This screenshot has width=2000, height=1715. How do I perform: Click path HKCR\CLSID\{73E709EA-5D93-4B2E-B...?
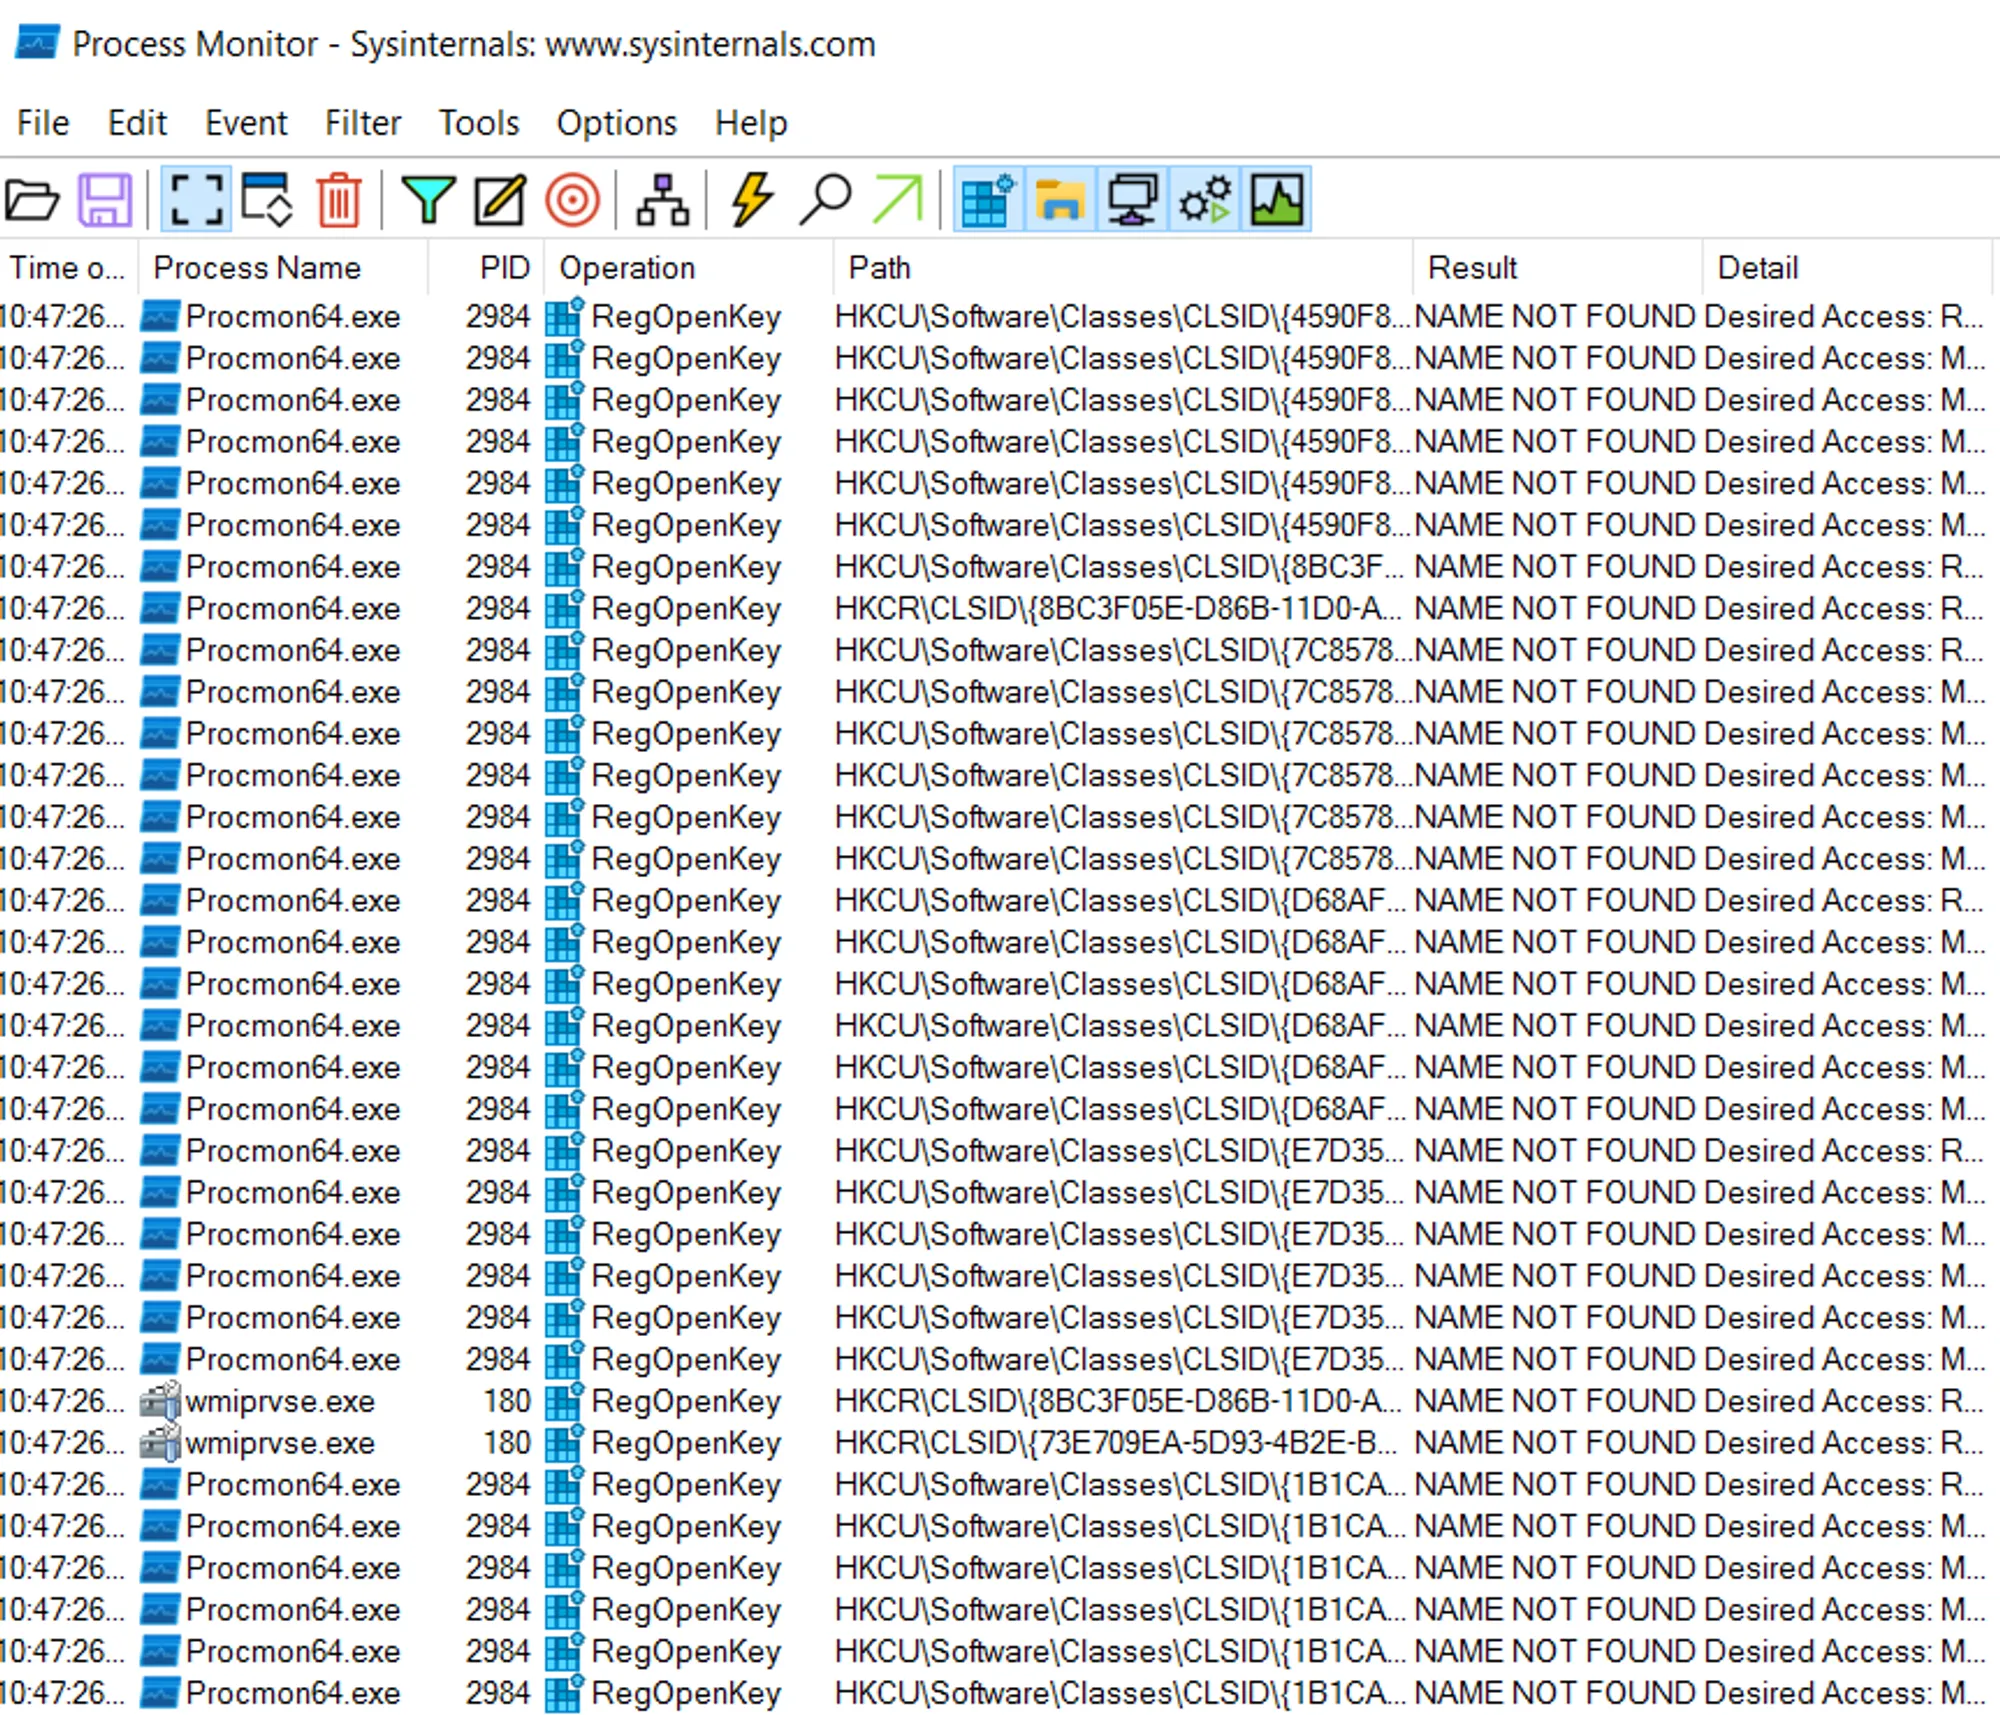point(1115,1444)
